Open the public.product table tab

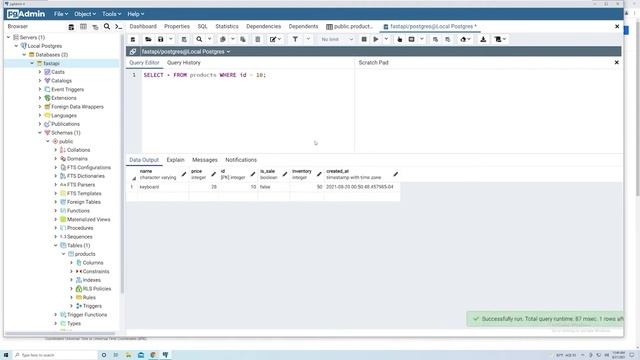click(349, 26)
